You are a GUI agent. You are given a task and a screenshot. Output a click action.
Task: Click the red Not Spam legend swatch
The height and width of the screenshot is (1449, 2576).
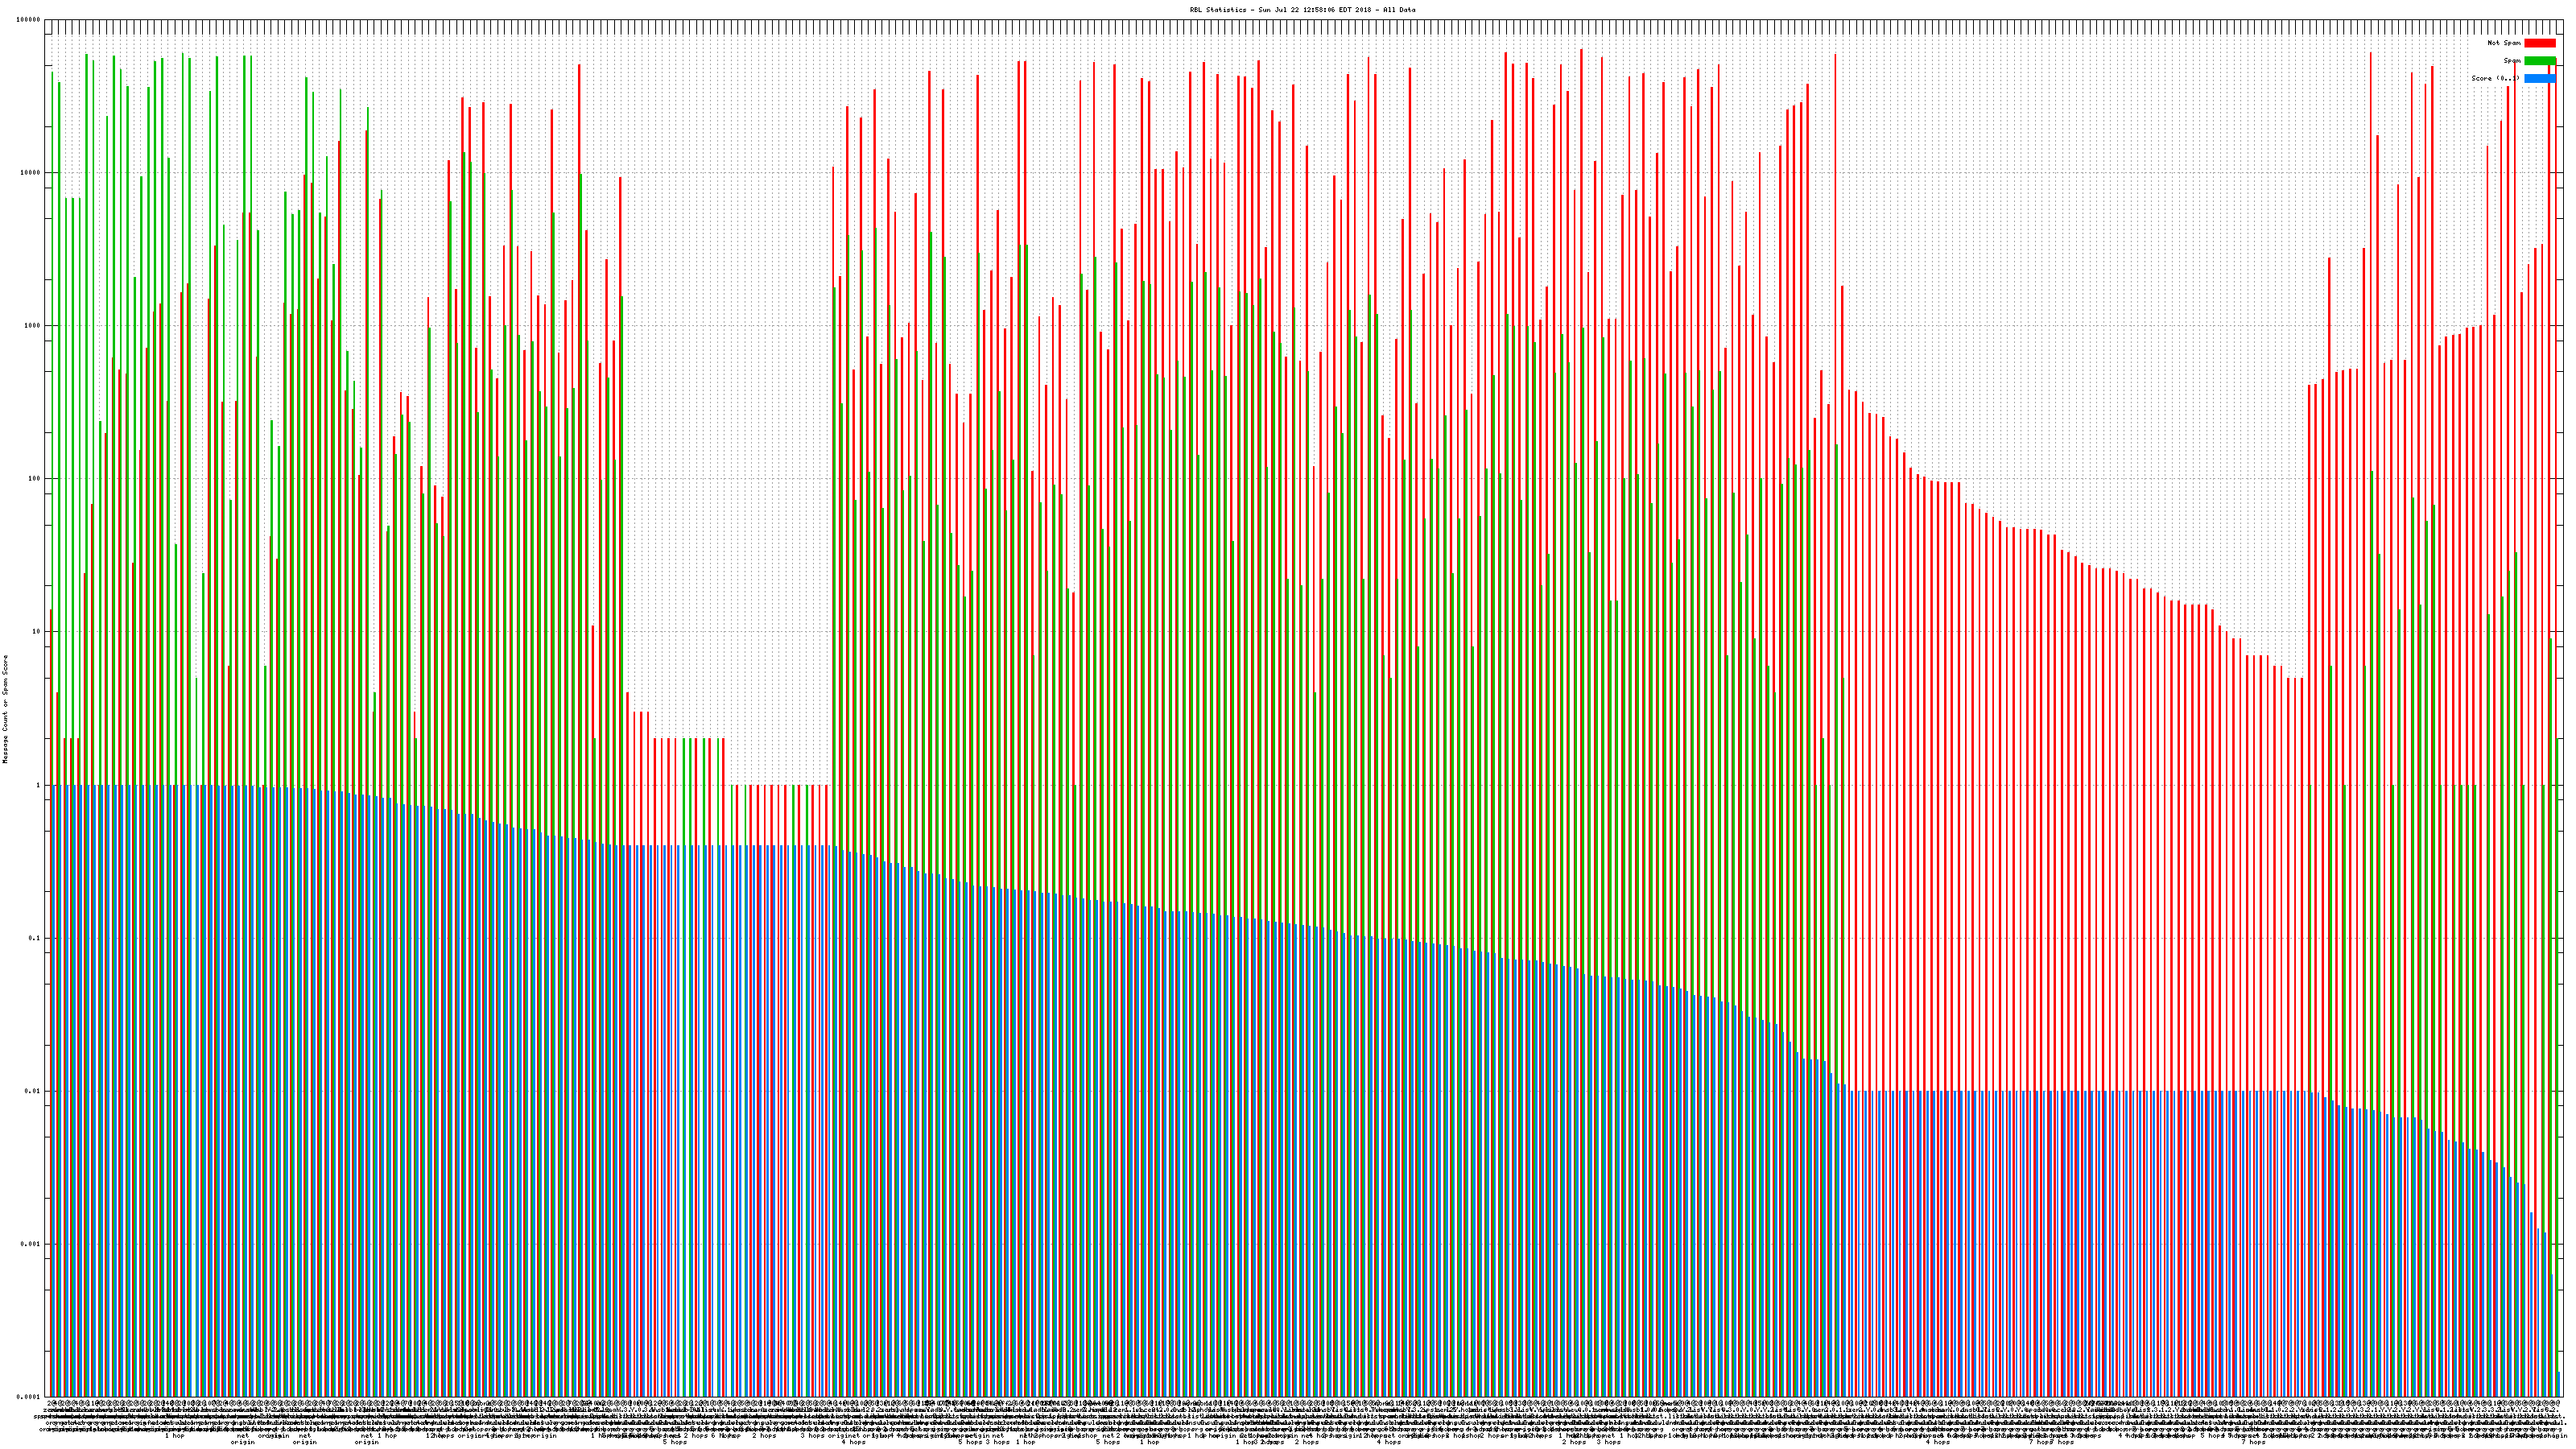pyautogui.click(x=2540, y=43)
